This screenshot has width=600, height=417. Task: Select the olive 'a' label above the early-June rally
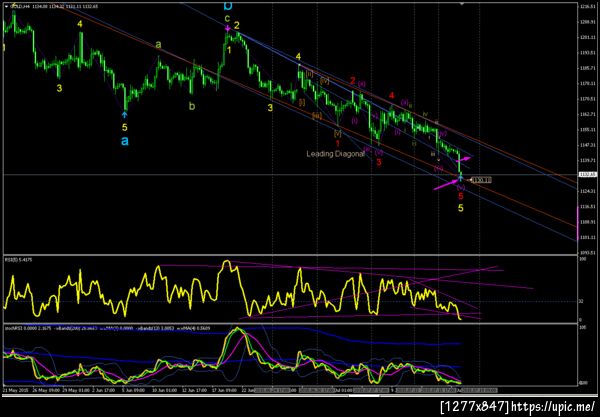pos(158,45)
